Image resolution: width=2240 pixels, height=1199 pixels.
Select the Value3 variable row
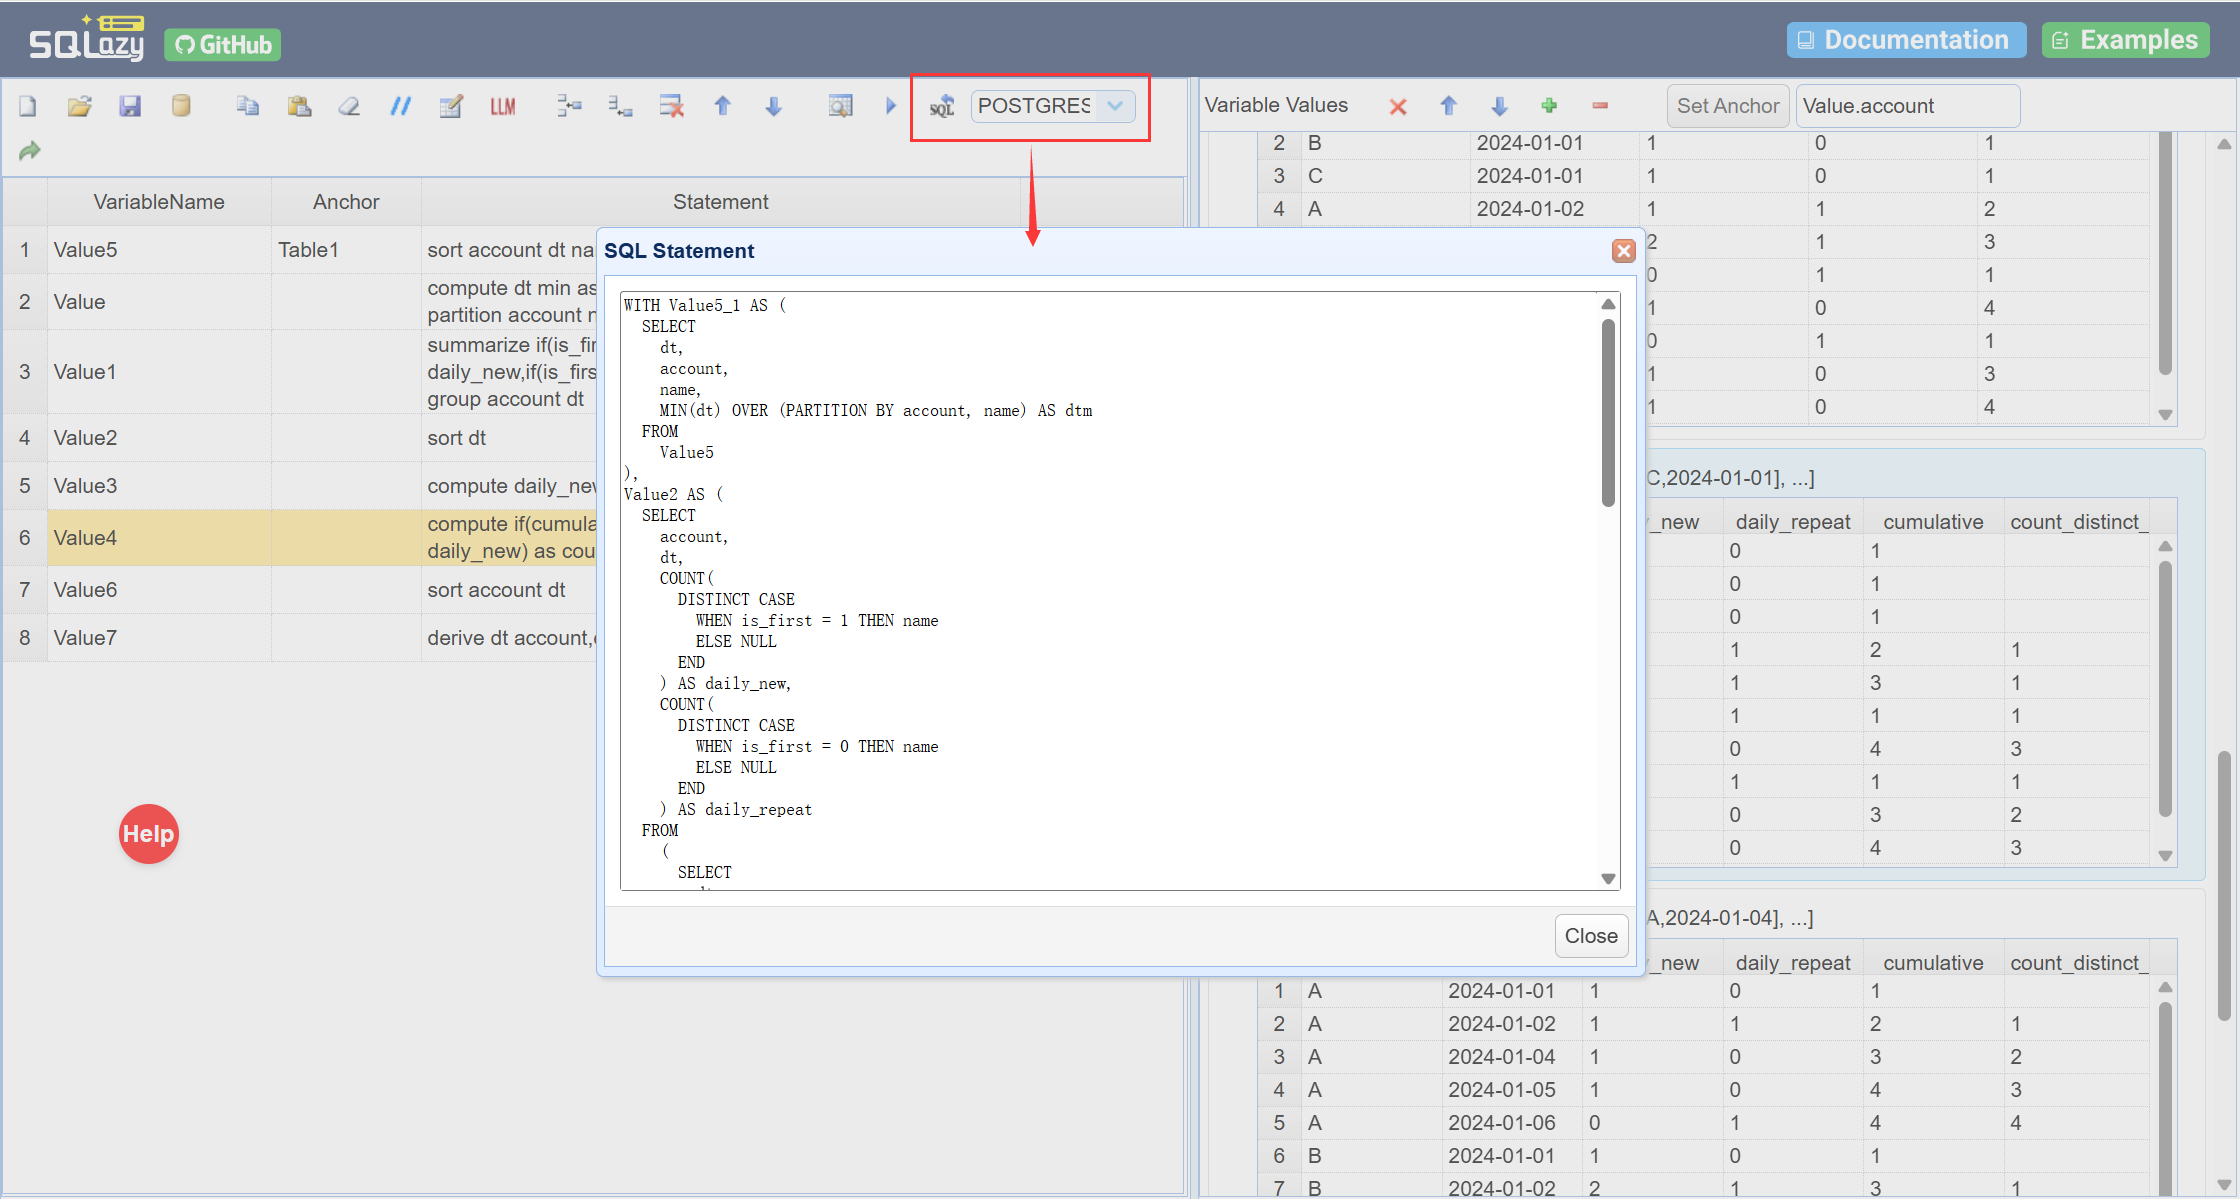click(x=159, y=486)
